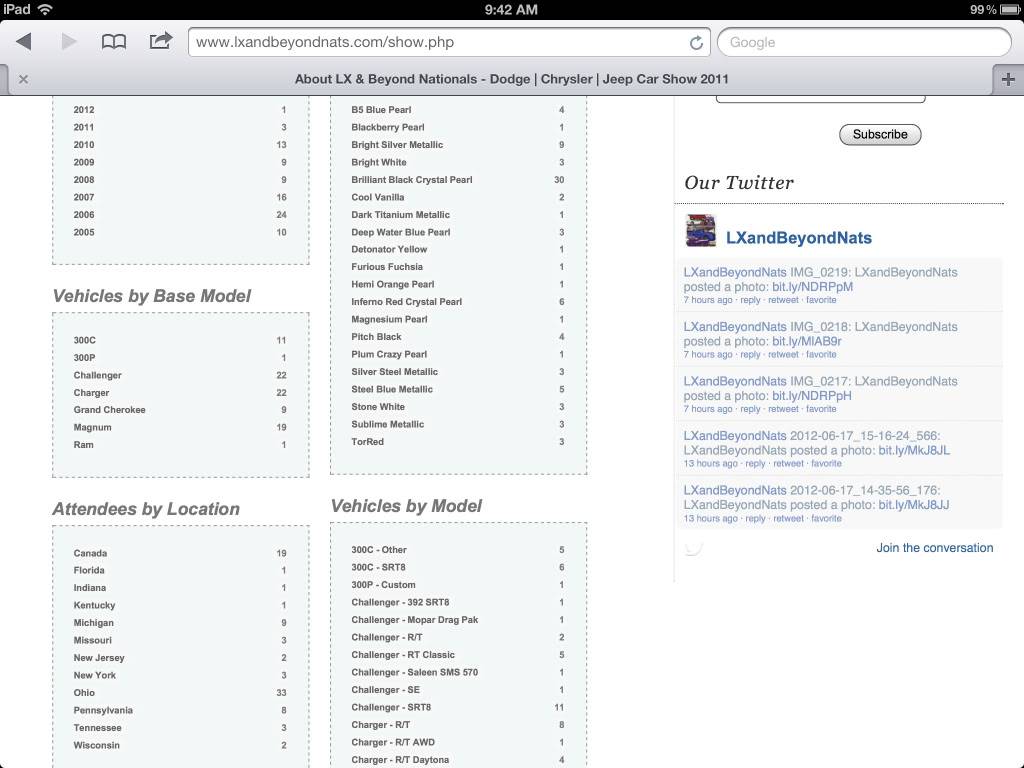Click the Plum Crazy Pearl row
Screen dimensions: 1024x768
click(x=458, y=354)
